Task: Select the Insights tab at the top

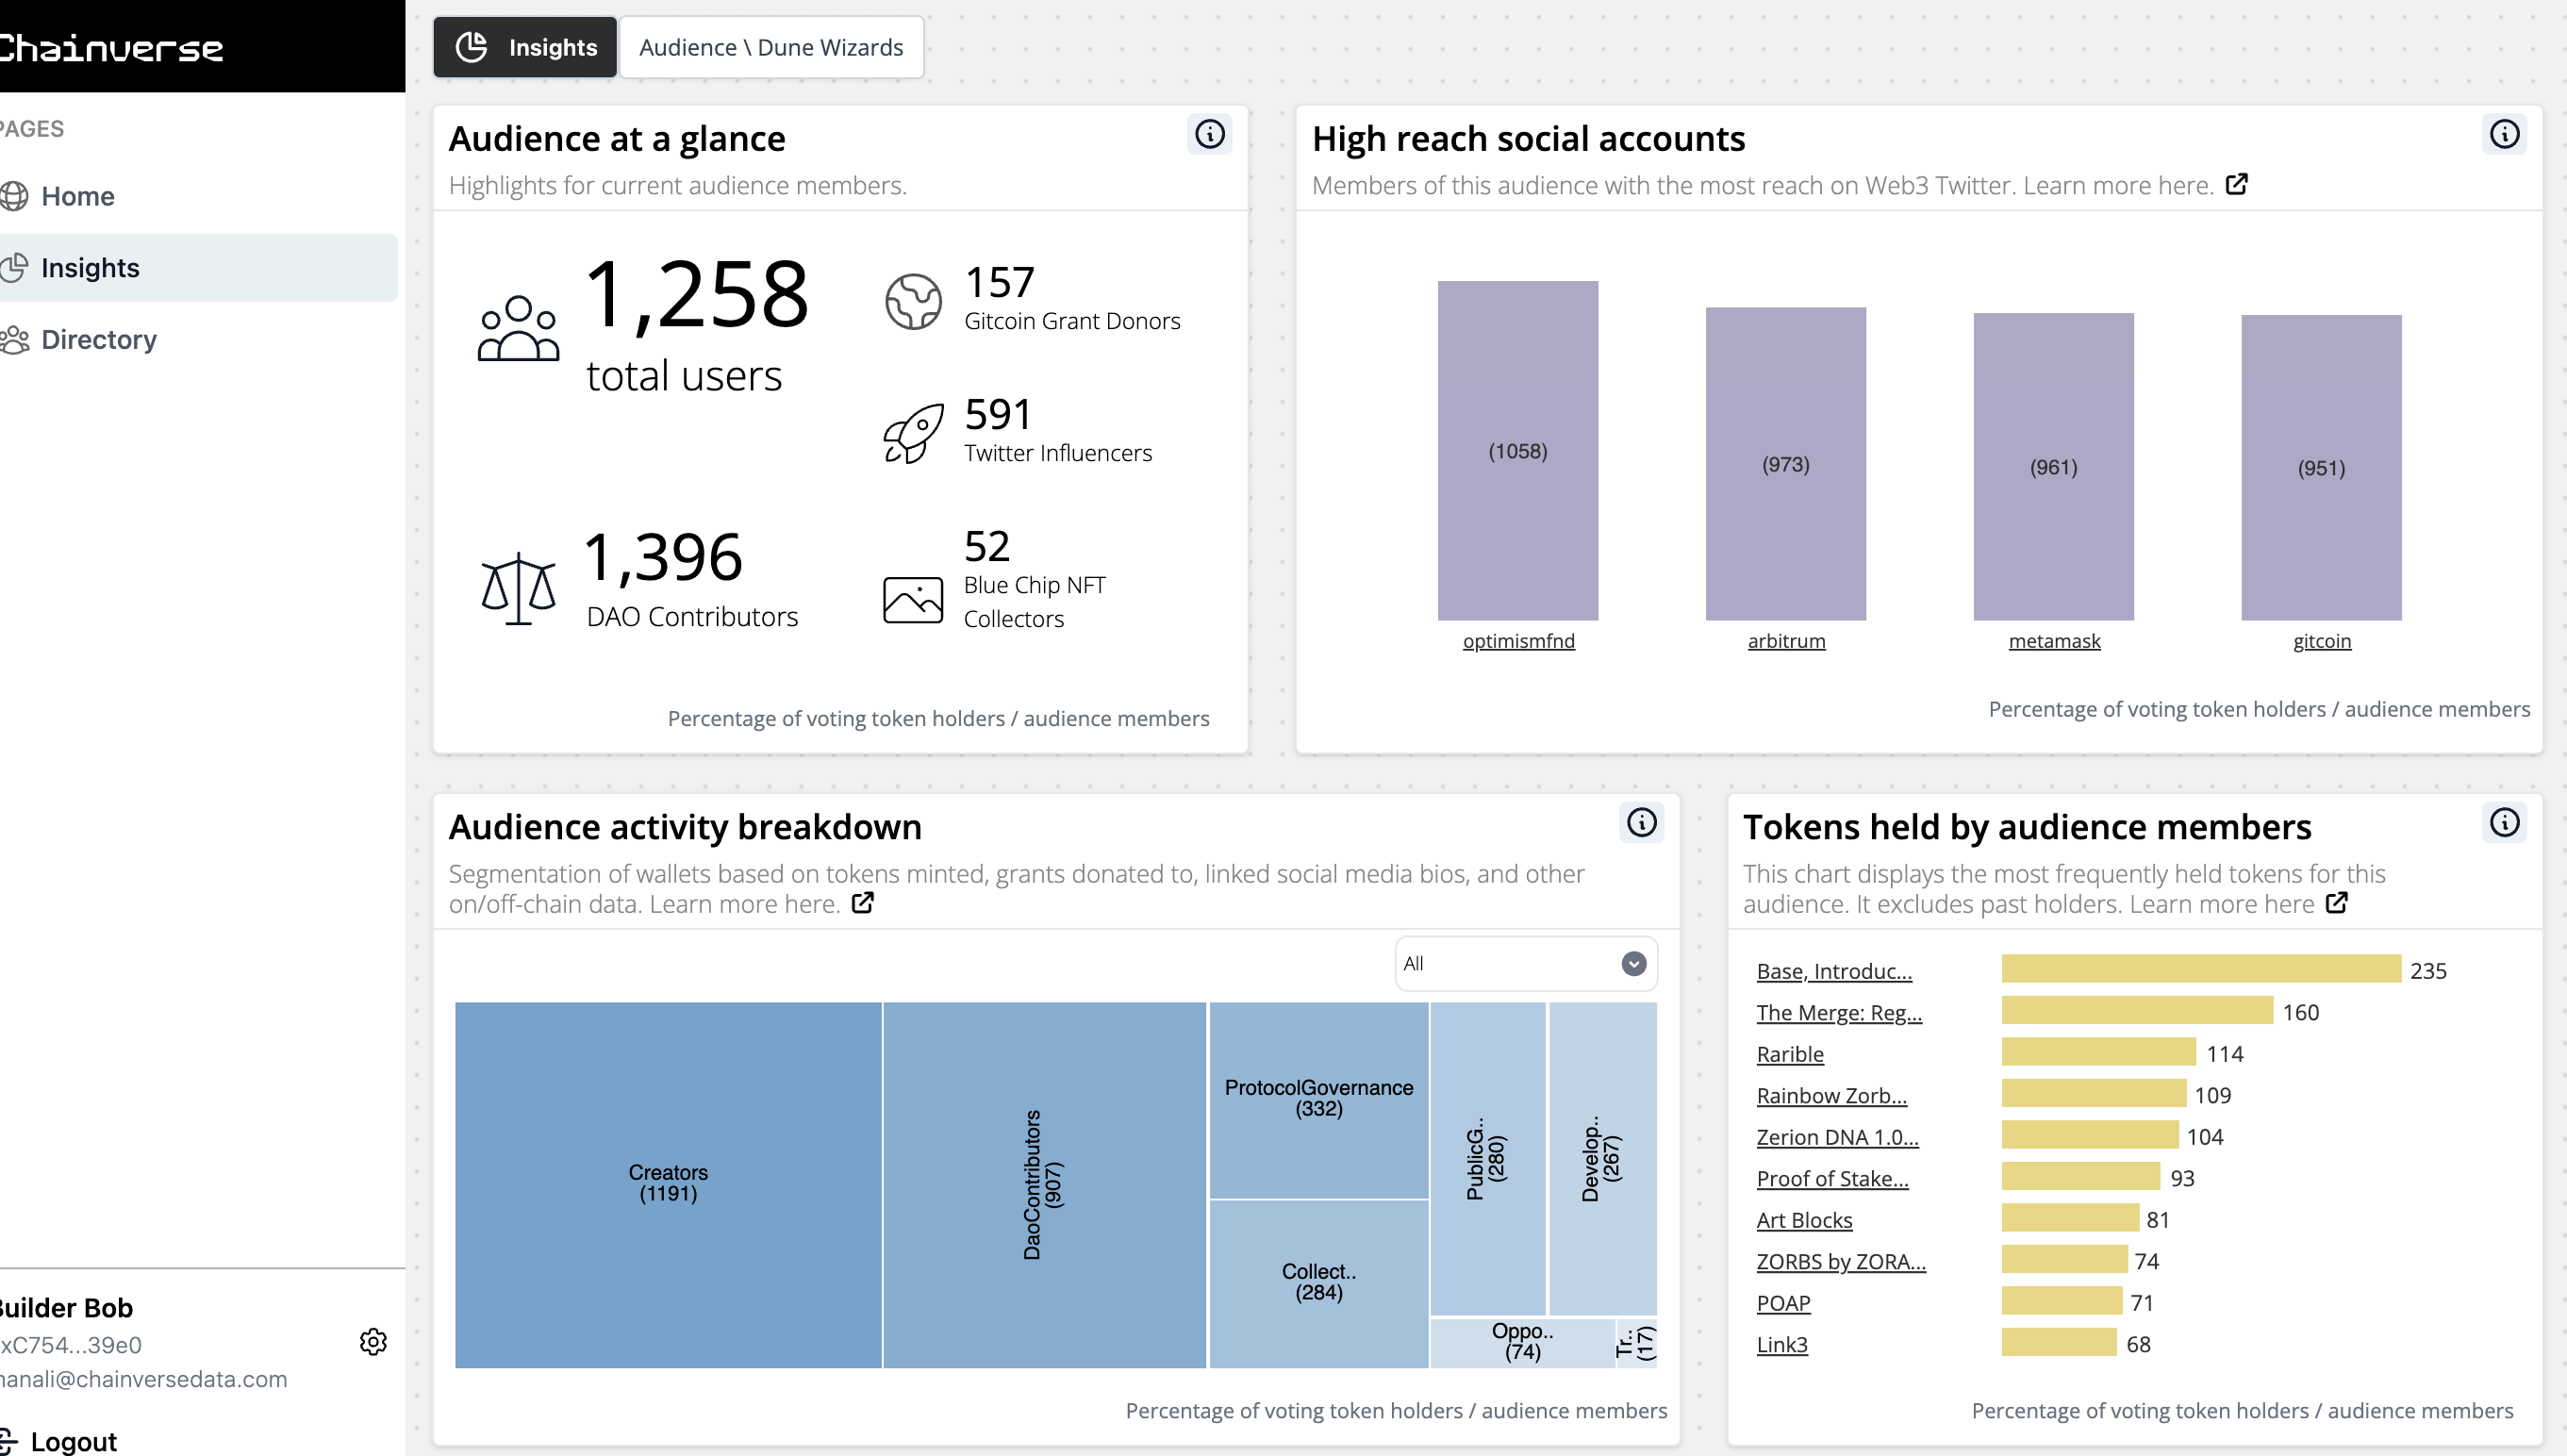Action: [x=525, y=47]
